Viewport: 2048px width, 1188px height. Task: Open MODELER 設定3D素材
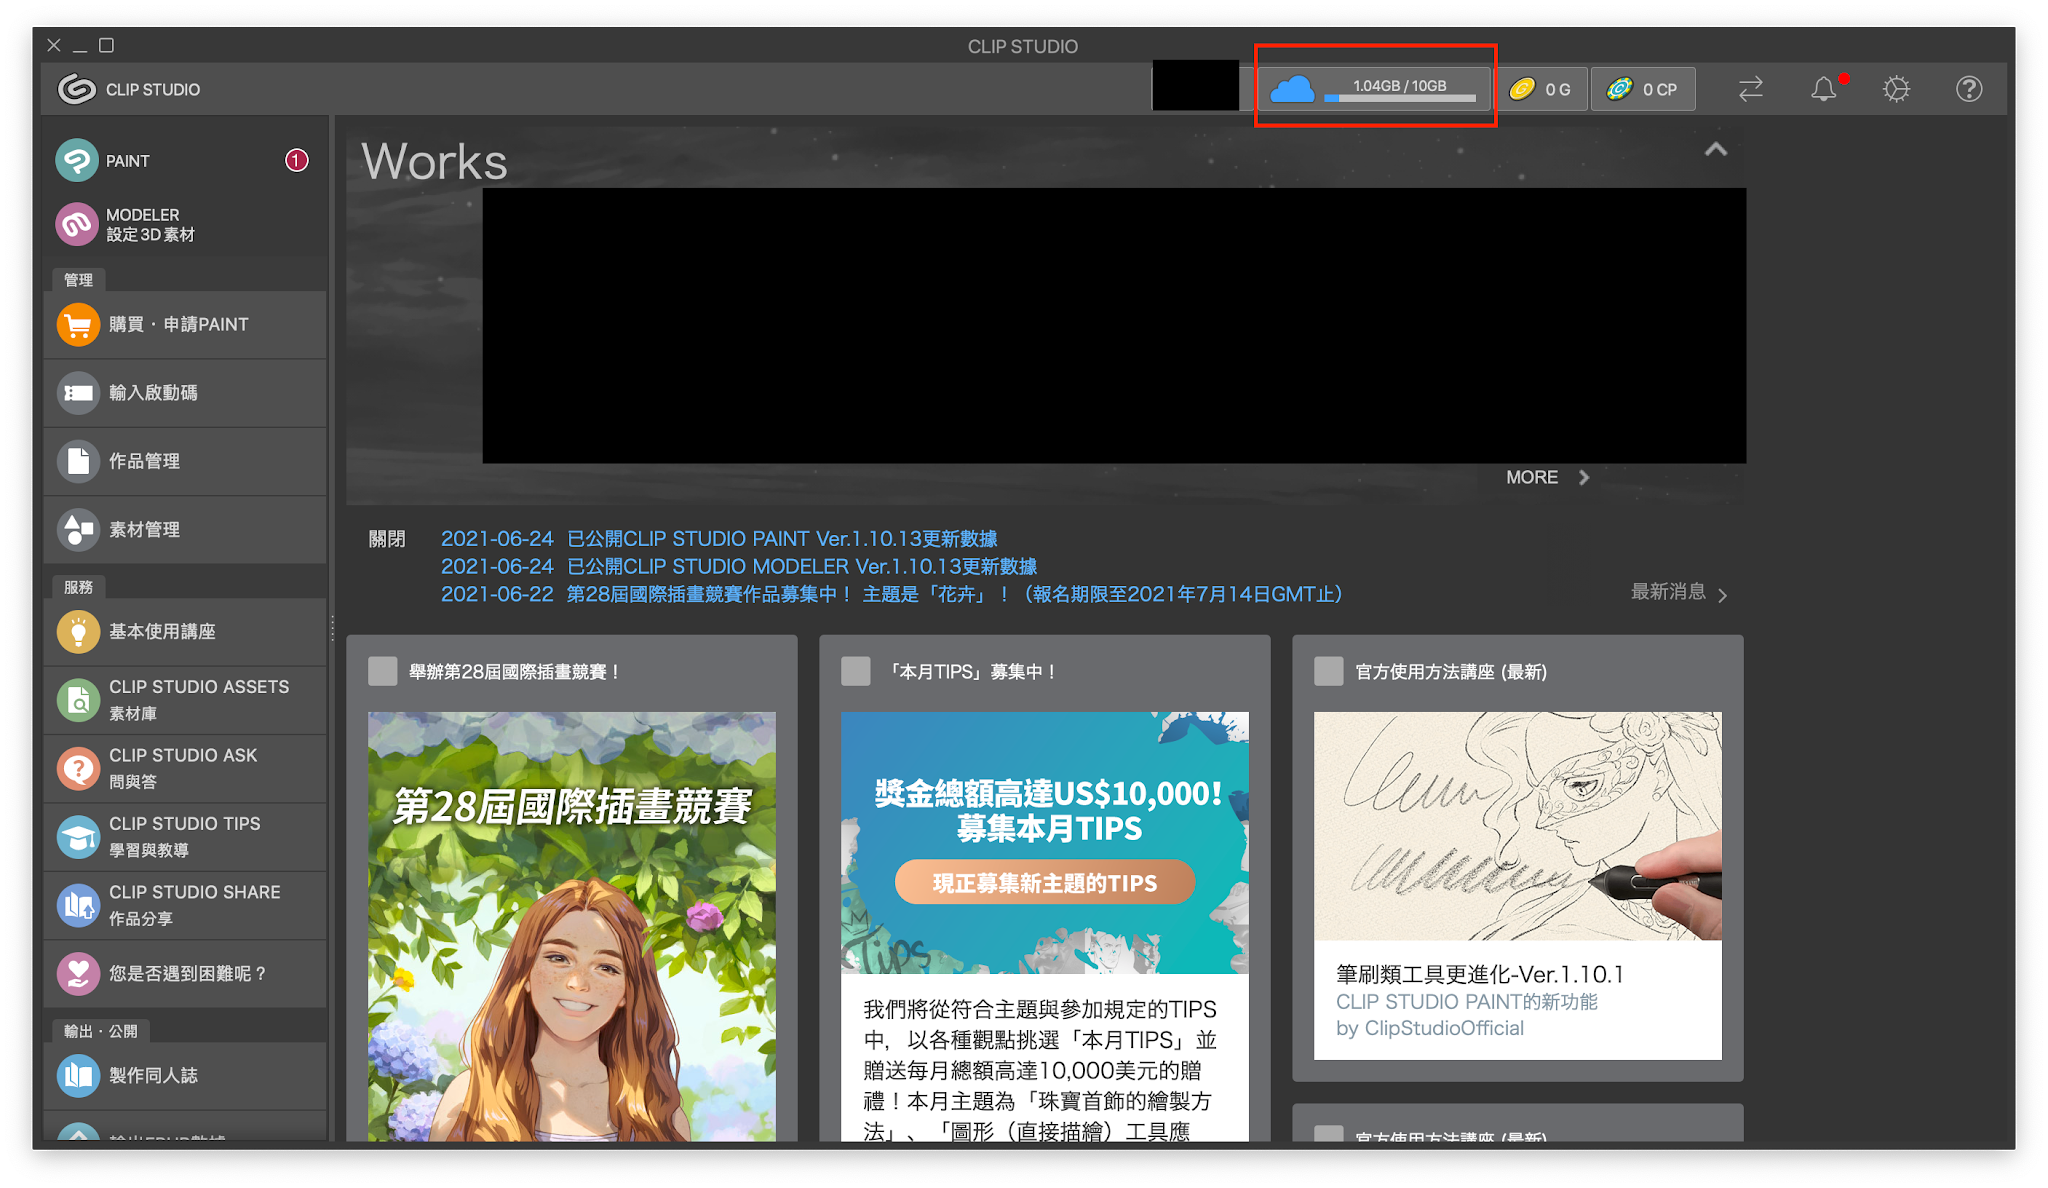tap(150, 224)
